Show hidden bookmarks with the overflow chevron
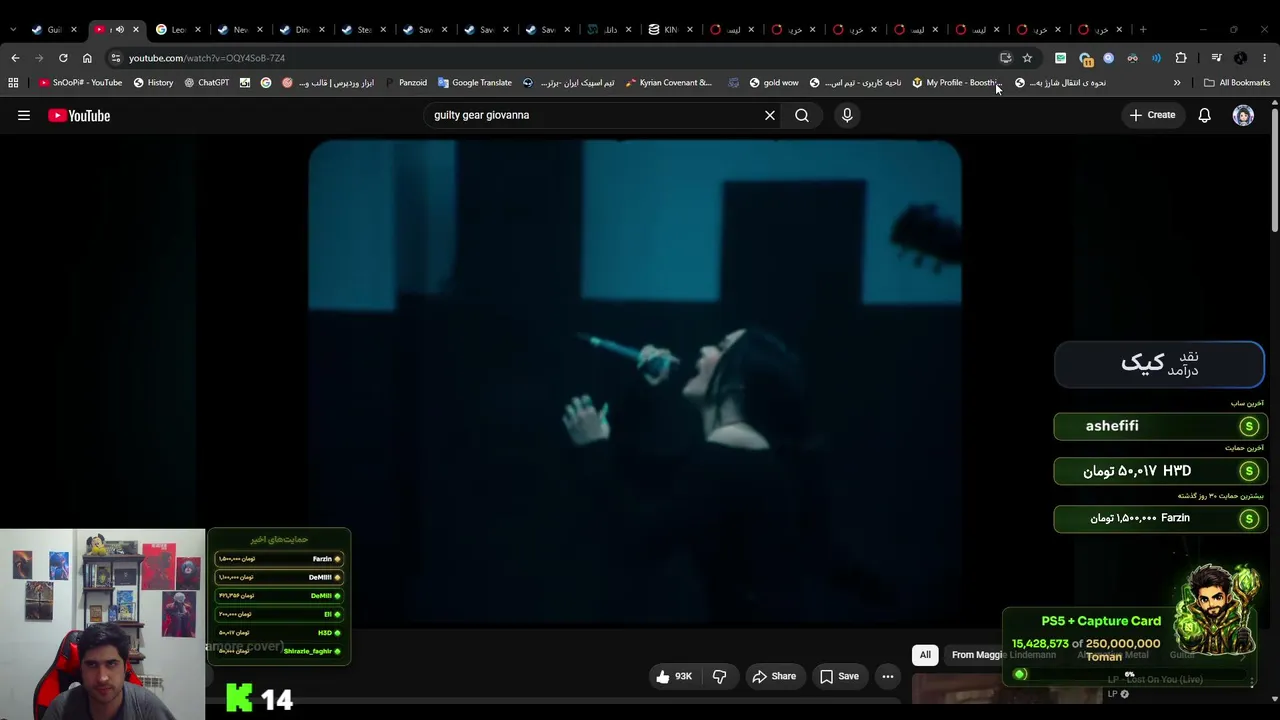1280x720 pixels. click(1177, 83)
